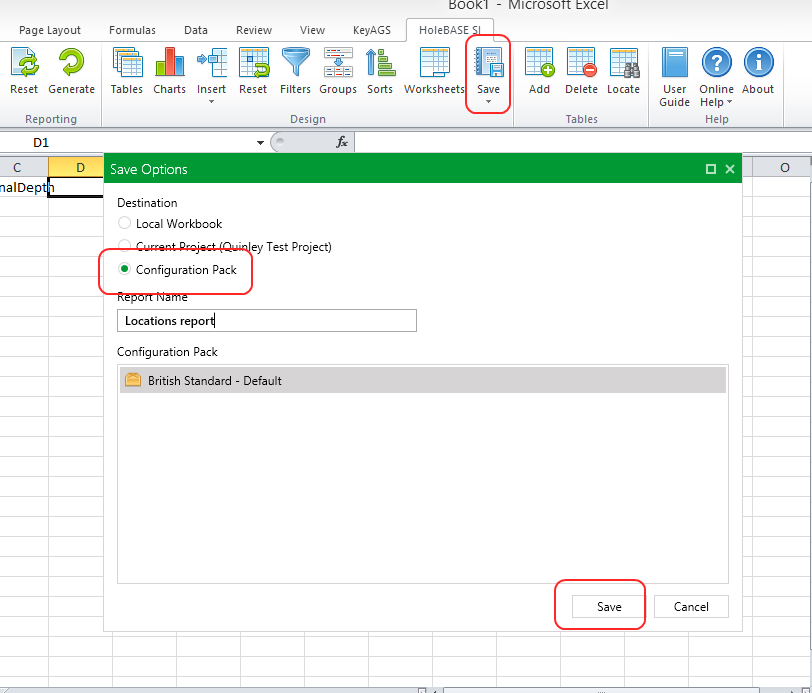The image size is (812, 693).
Task: Expand the ribbon Save dropdown arrow
Action: [x=488, y=102]
